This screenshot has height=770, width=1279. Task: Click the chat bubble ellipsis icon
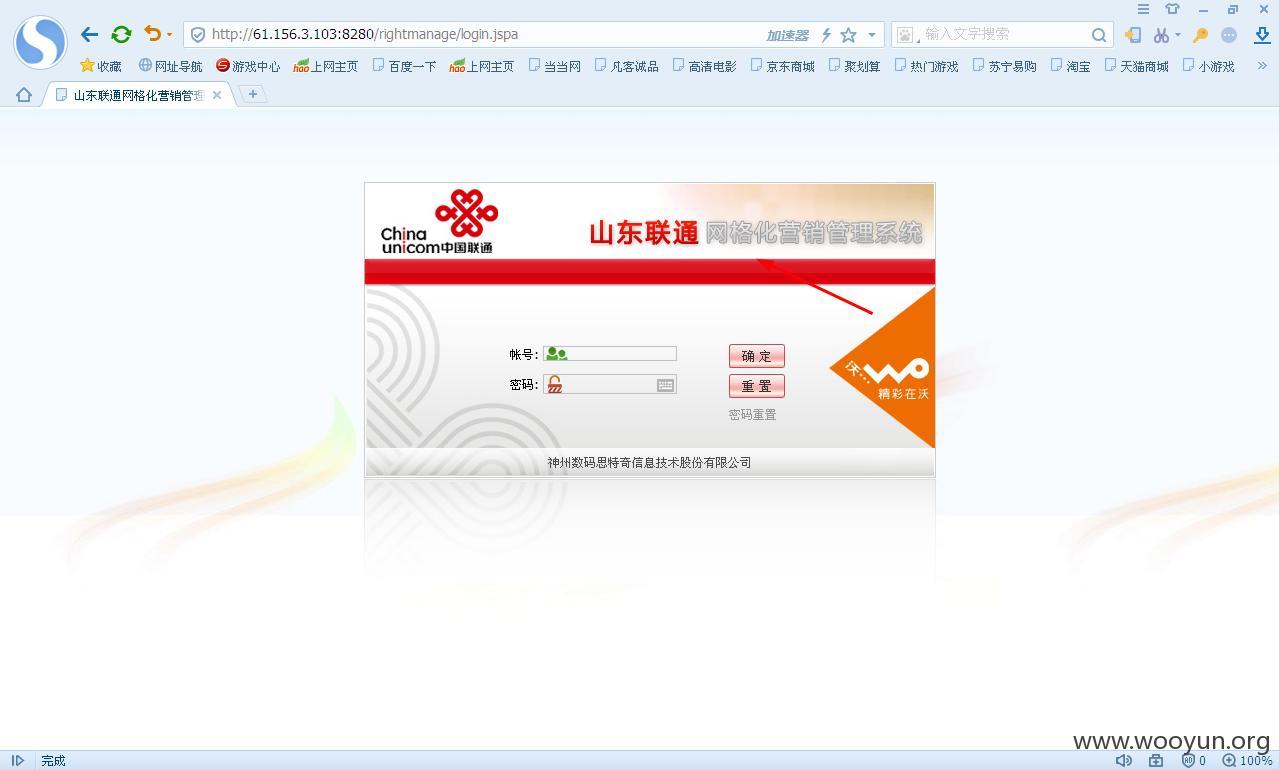[x=1229, y=35]
